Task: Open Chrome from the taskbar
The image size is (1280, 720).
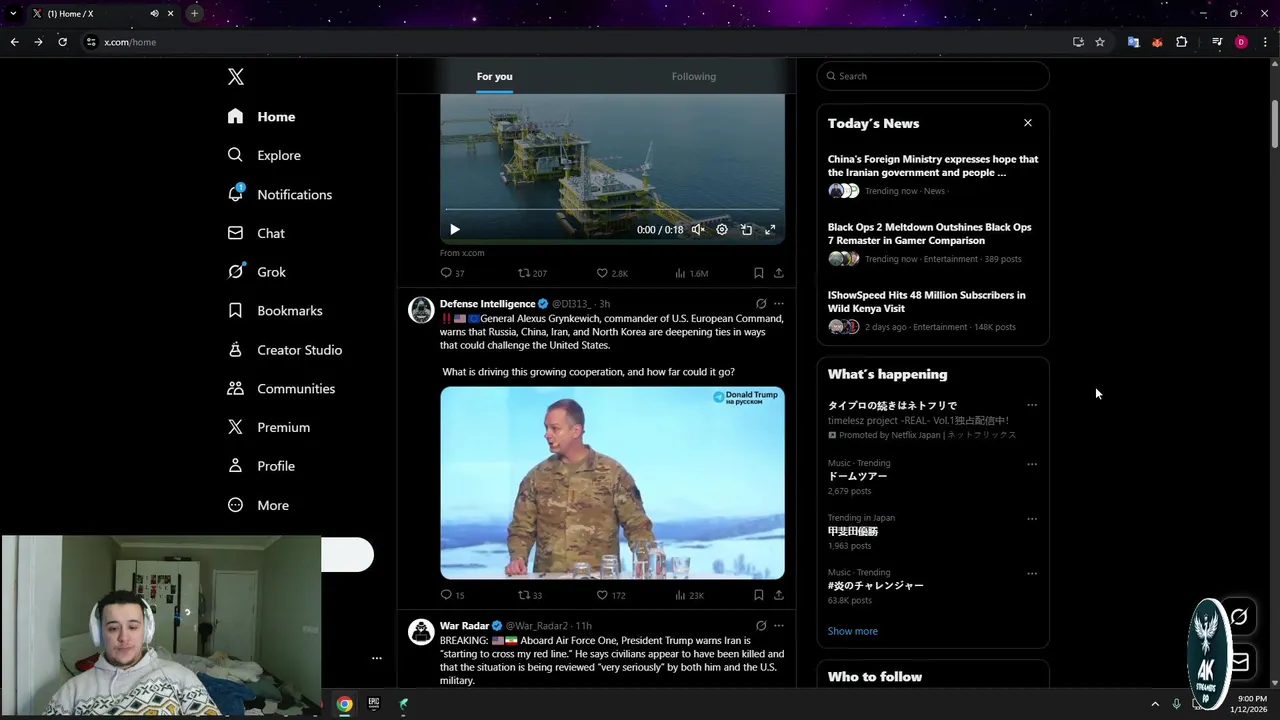Action: 344,704
